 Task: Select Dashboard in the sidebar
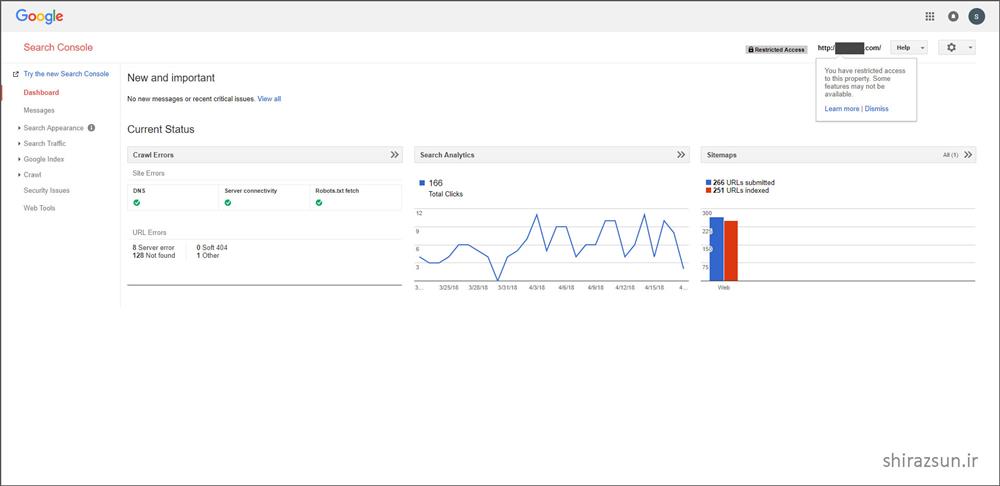click(x=41, y=92)
